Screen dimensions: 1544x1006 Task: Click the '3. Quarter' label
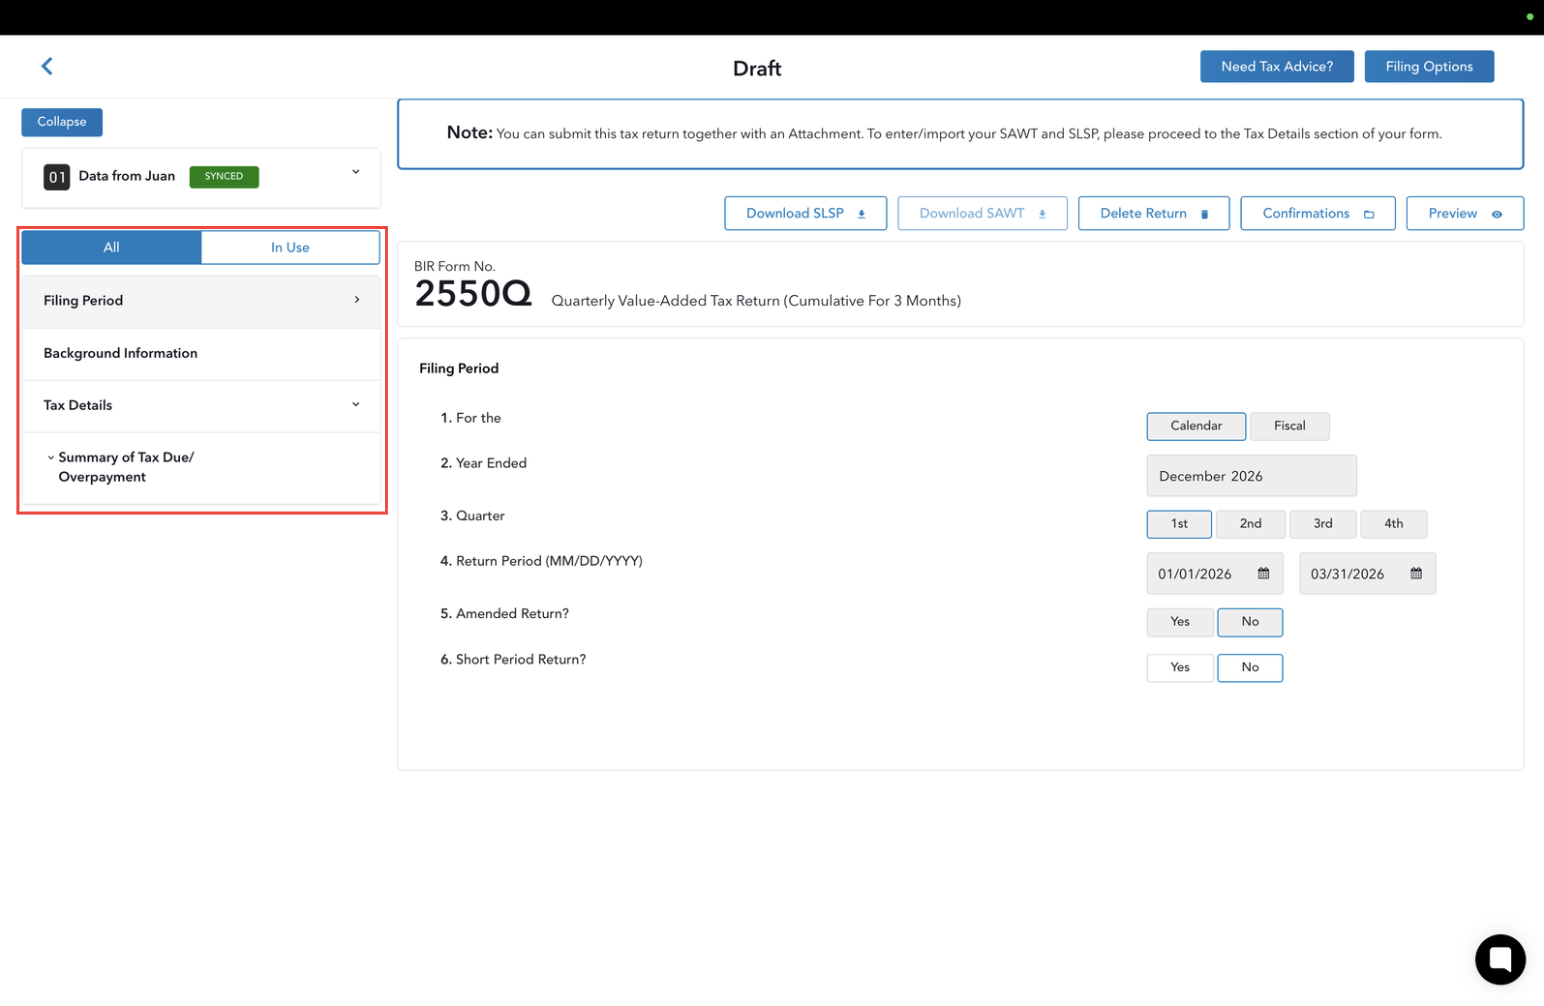[x=472, y=516]
